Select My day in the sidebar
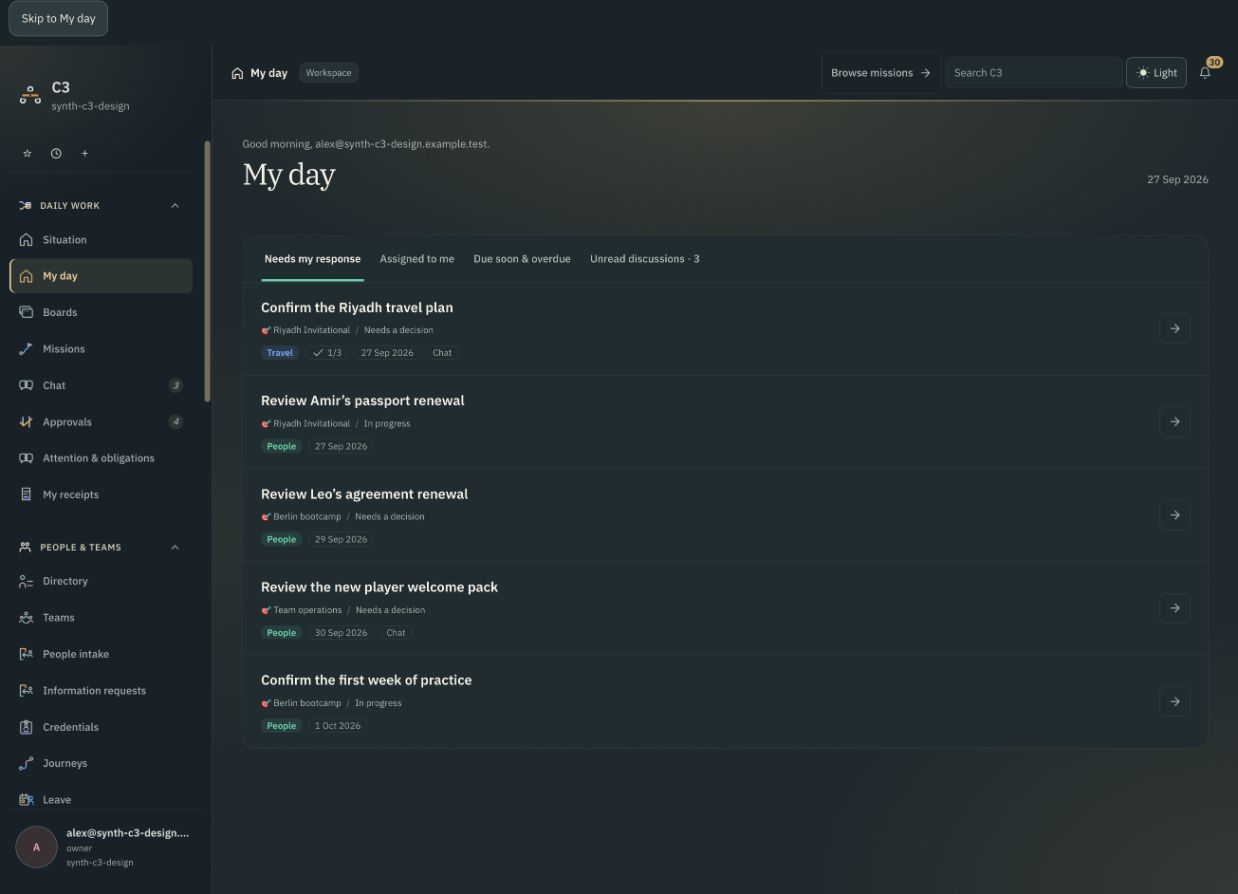The image size is (1238, 894). click(x=101, y=276)
